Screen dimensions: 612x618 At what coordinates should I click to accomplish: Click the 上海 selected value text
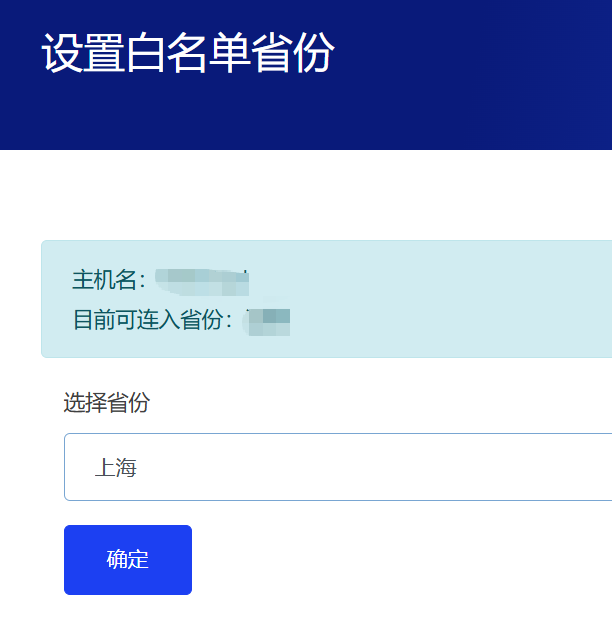[x=116, y=467]
